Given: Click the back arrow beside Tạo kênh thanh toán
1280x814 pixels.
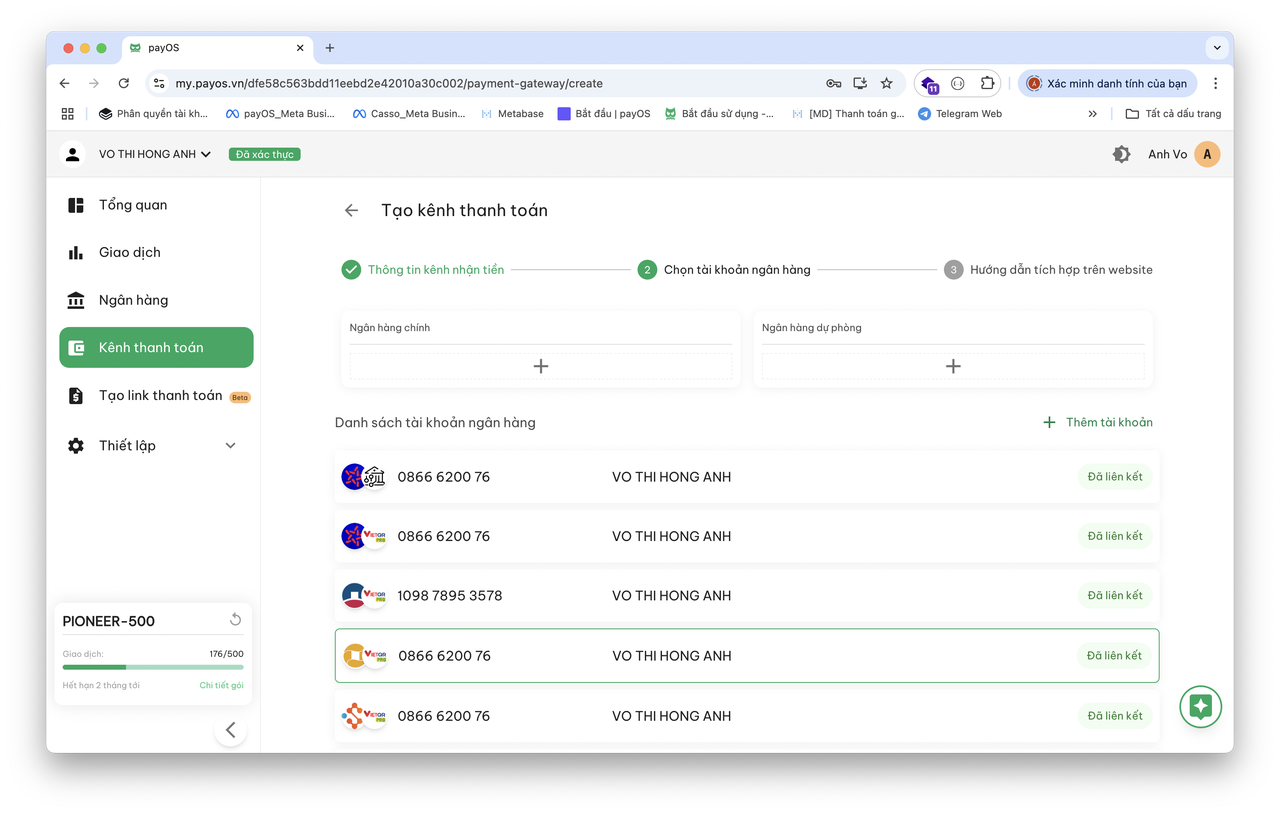Looking at the screenshot, I should point(351,210).
